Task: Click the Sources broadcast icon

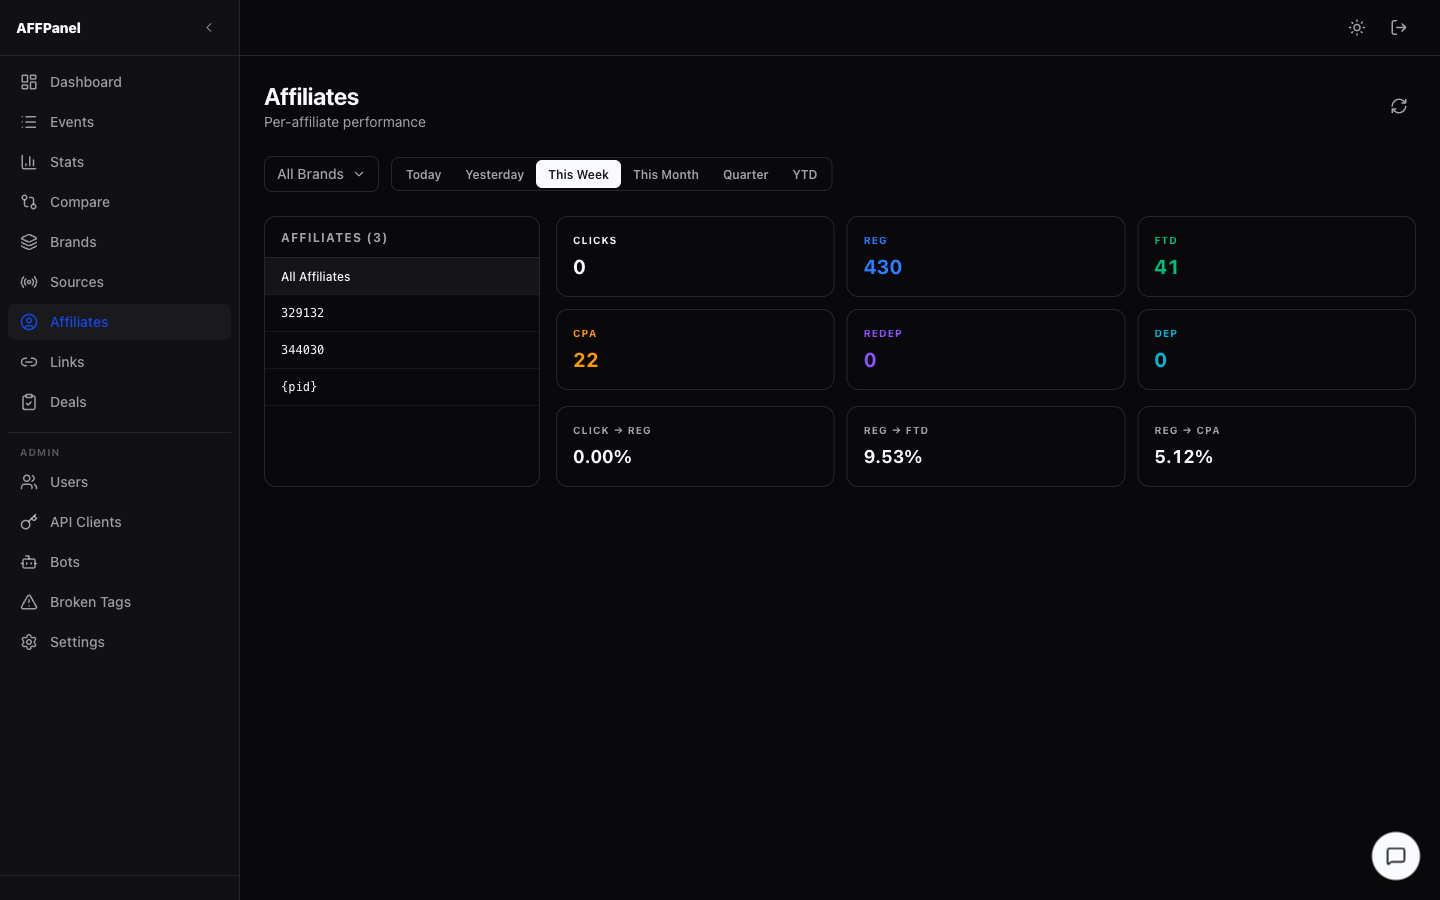Action: coord(29,281)
